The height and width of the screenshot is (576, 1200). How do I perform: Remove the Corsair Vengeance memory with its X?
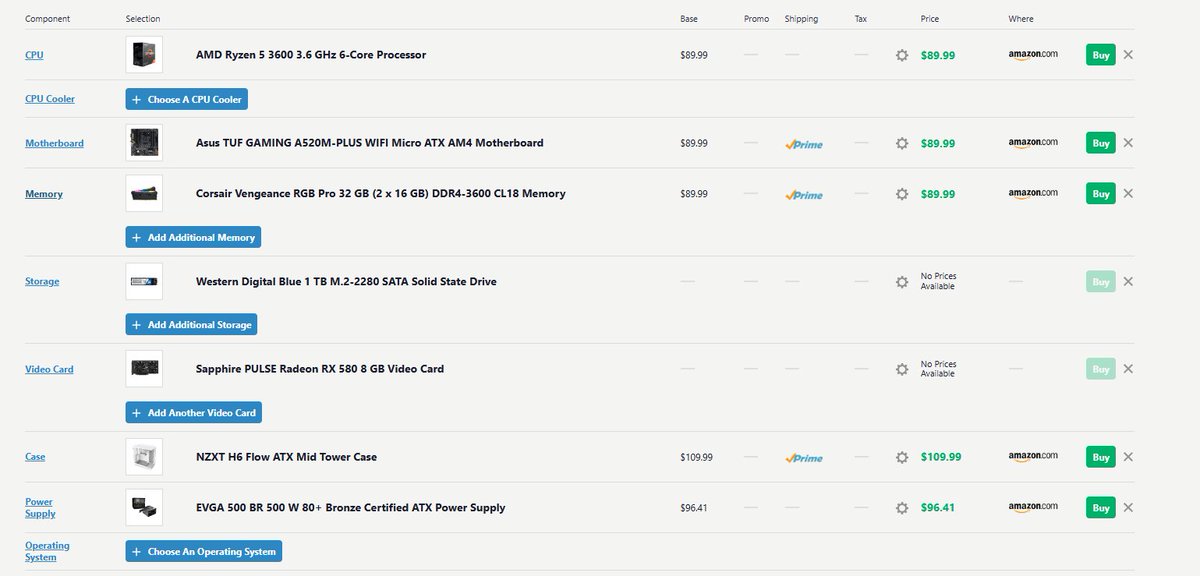coord(1128,194)
